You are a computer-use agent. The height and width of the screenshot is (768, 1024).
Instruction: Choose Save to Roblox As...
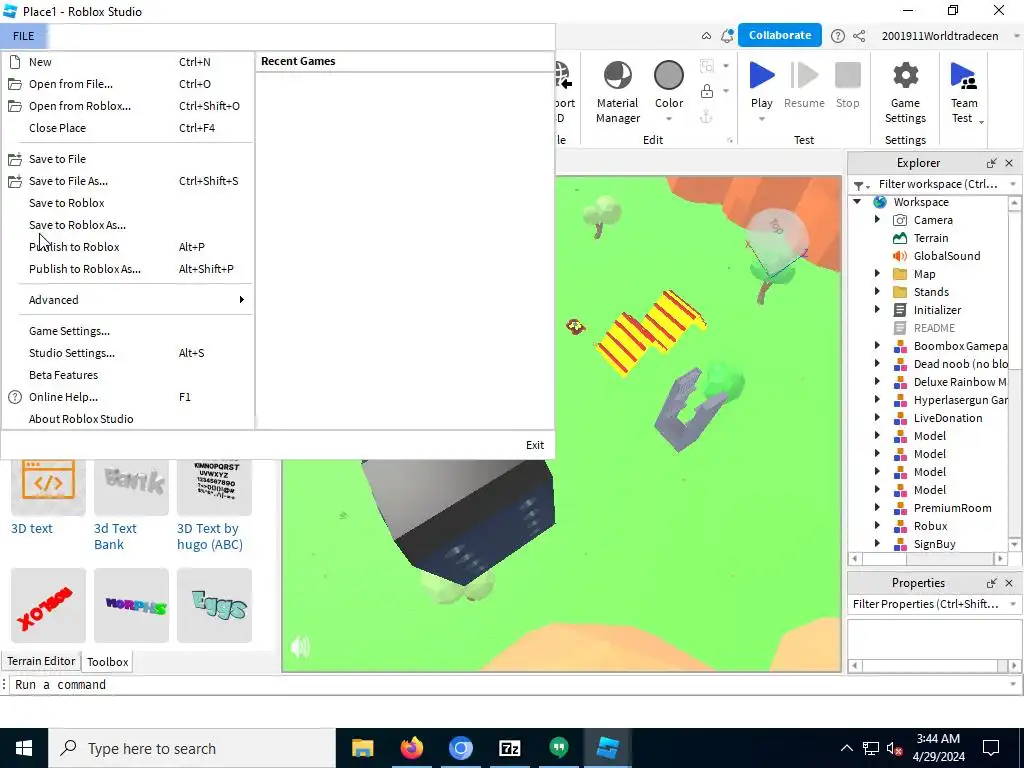coord(127,225)
